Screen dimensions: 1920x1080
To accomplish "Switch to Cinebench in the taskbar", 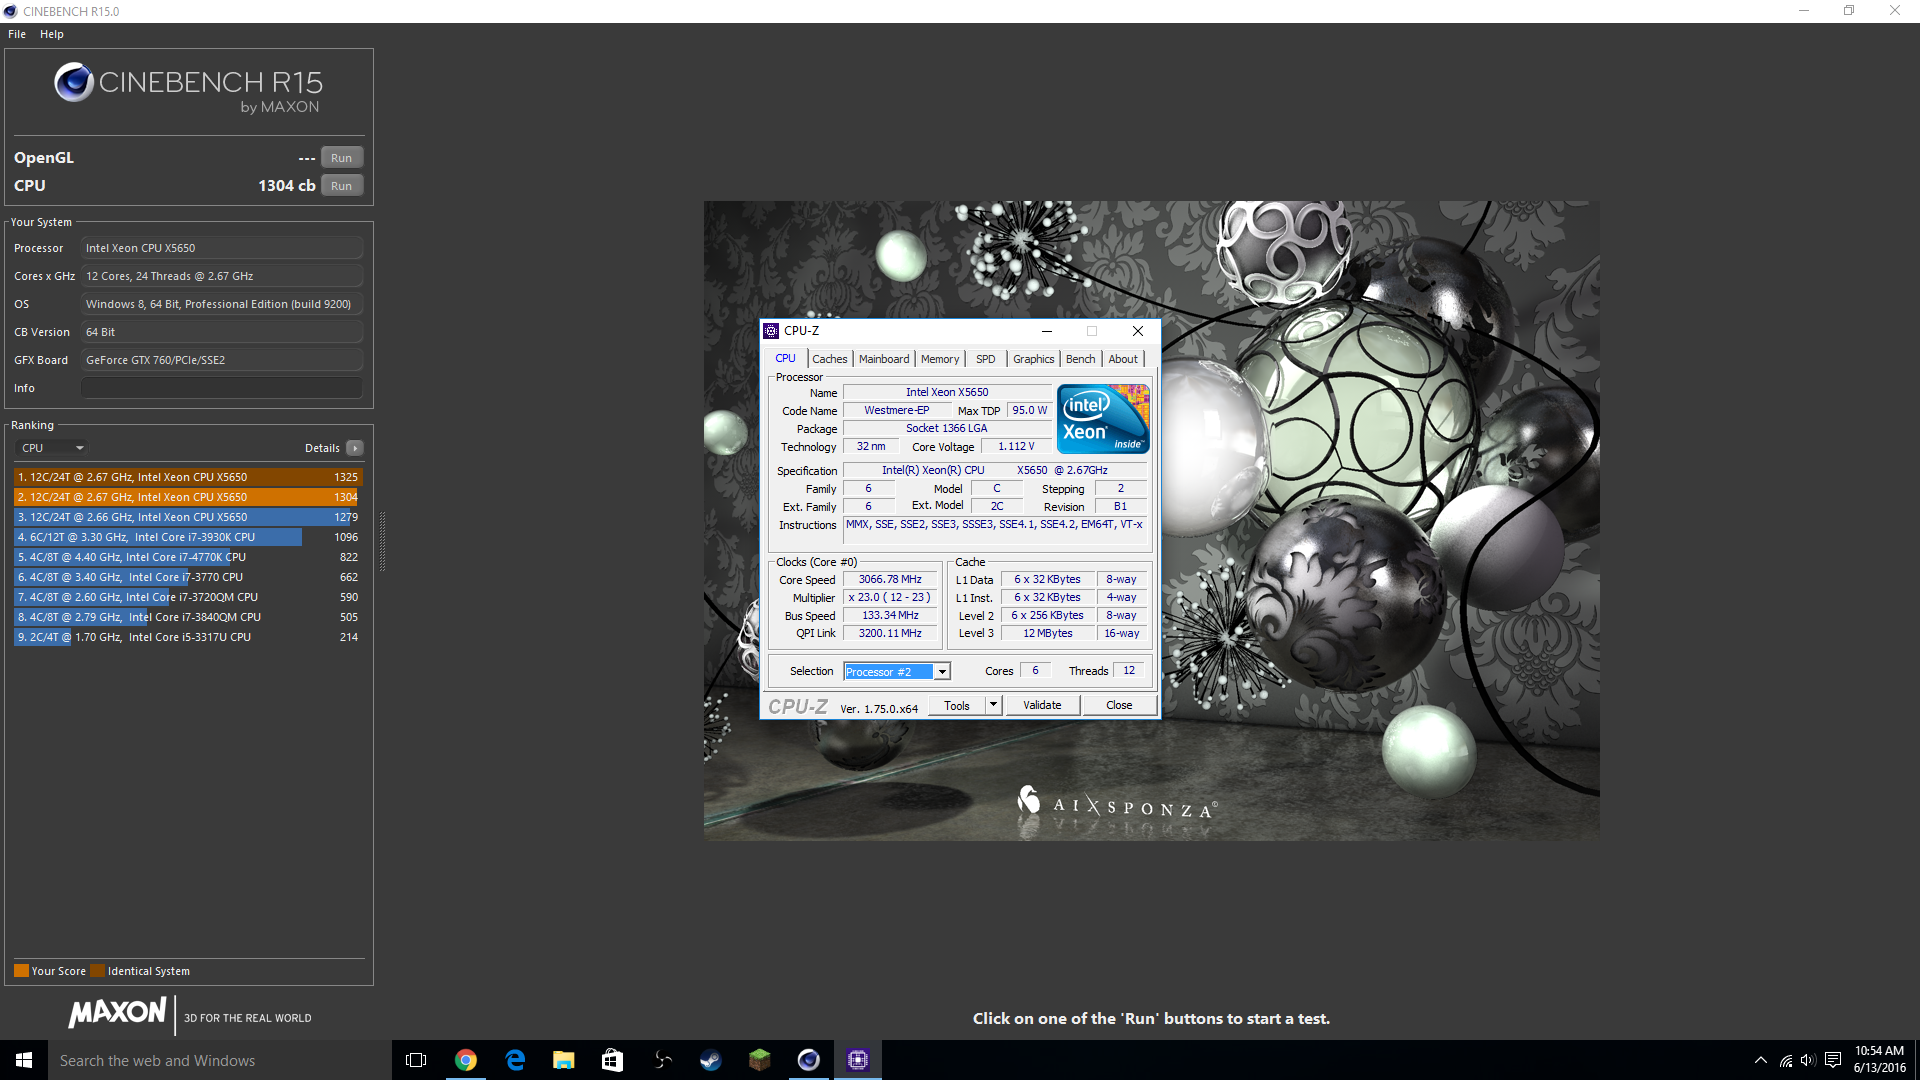I will pyautogui.click(x=809, y=1060).
